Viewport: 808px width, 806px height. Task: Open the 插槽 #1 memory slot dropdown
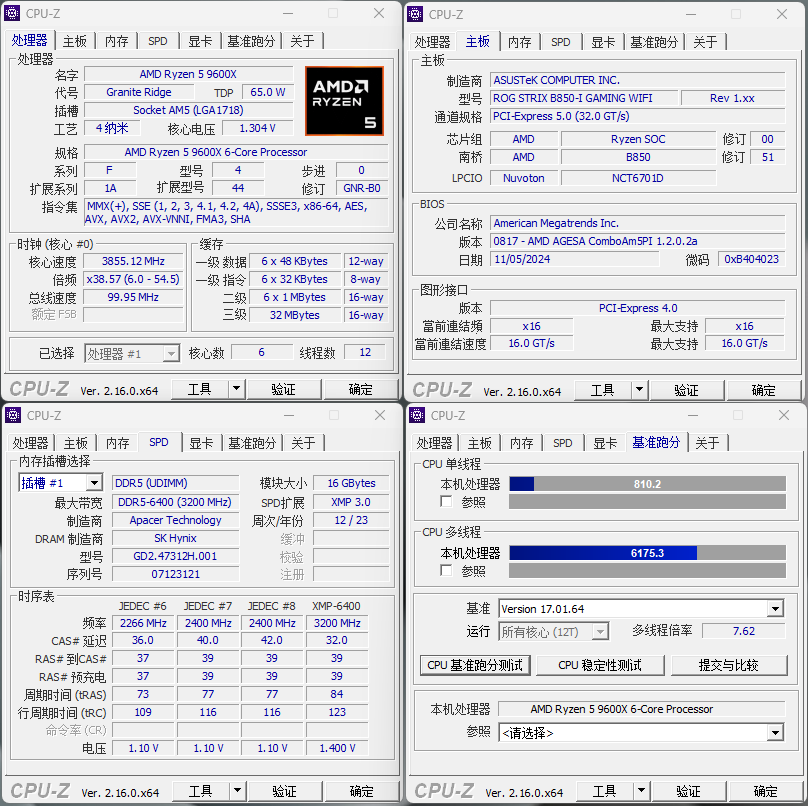60,483
